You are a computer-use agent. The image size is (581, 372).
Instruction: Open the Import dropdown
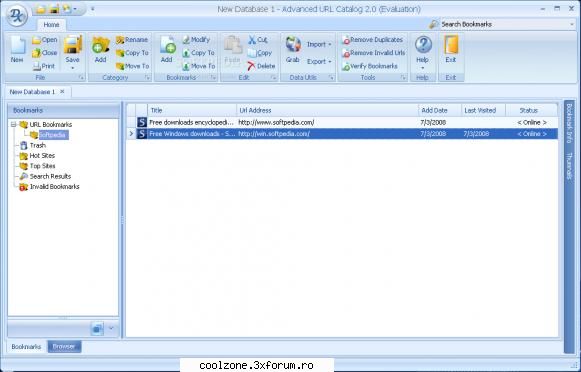(319, 44)
